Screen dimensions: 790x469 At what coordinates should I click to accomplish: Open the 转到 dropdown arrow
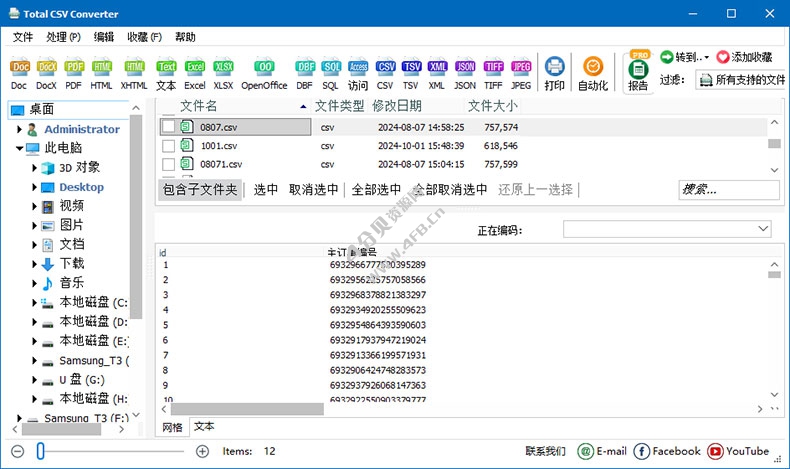pos(706,57)
